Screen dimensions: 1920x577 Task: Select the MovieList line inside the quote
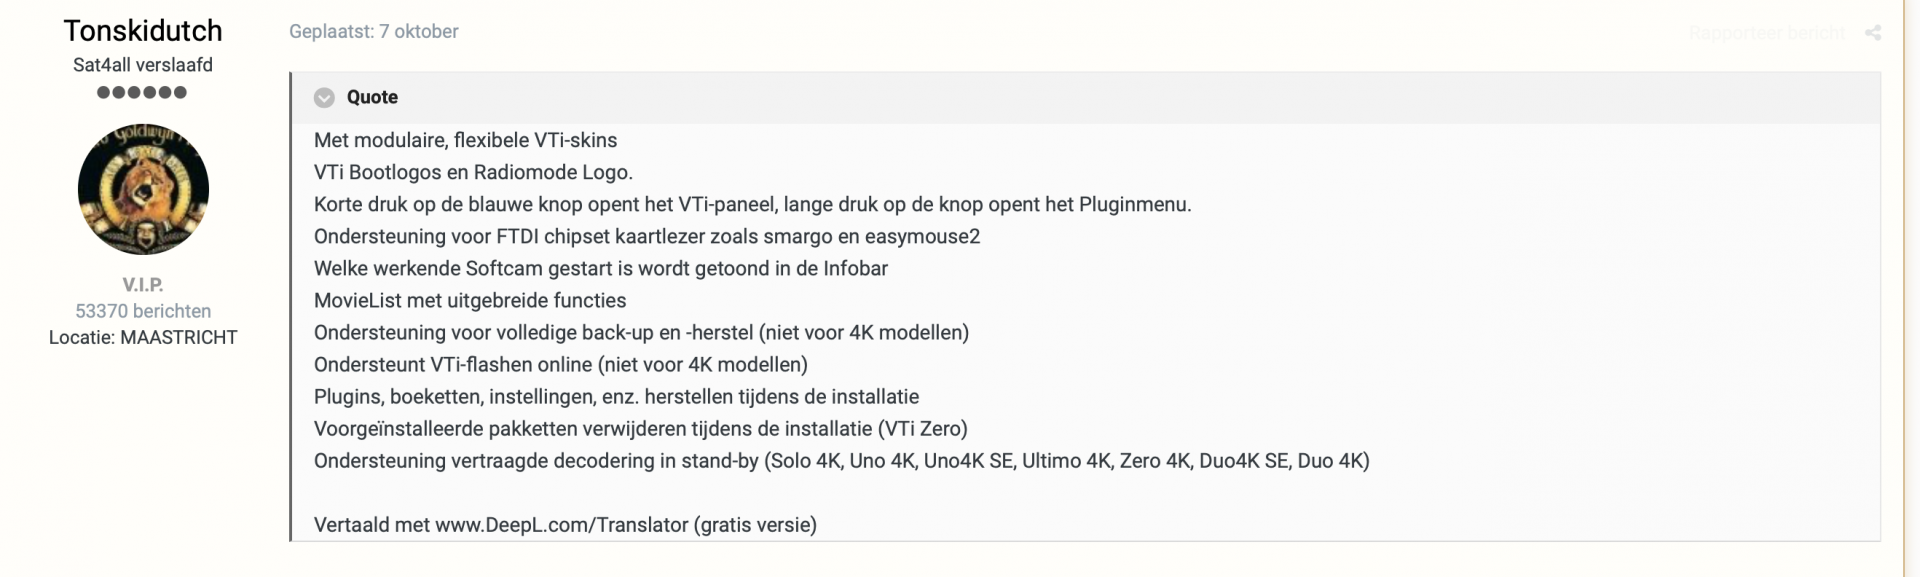click(469, 300)
